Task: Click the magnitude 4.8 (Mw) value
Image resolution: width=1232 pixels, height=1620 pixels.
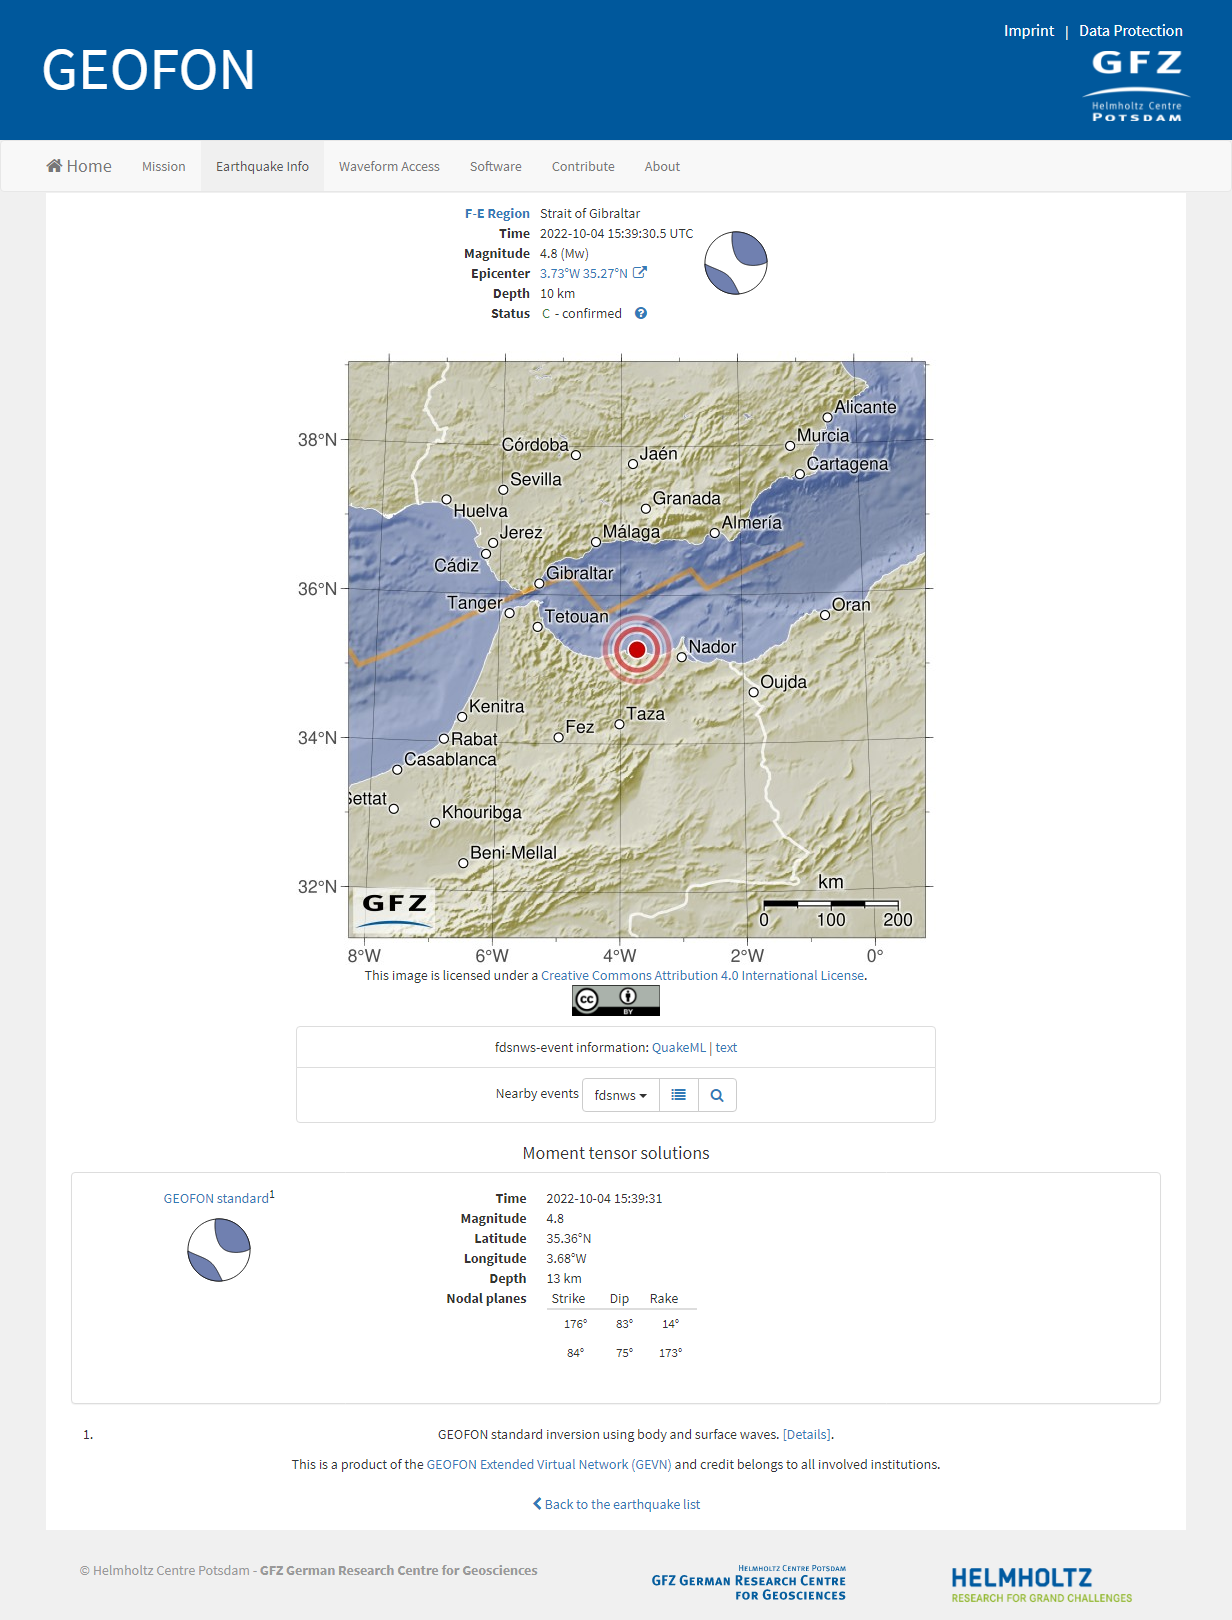Action: (x=564, y=253)
